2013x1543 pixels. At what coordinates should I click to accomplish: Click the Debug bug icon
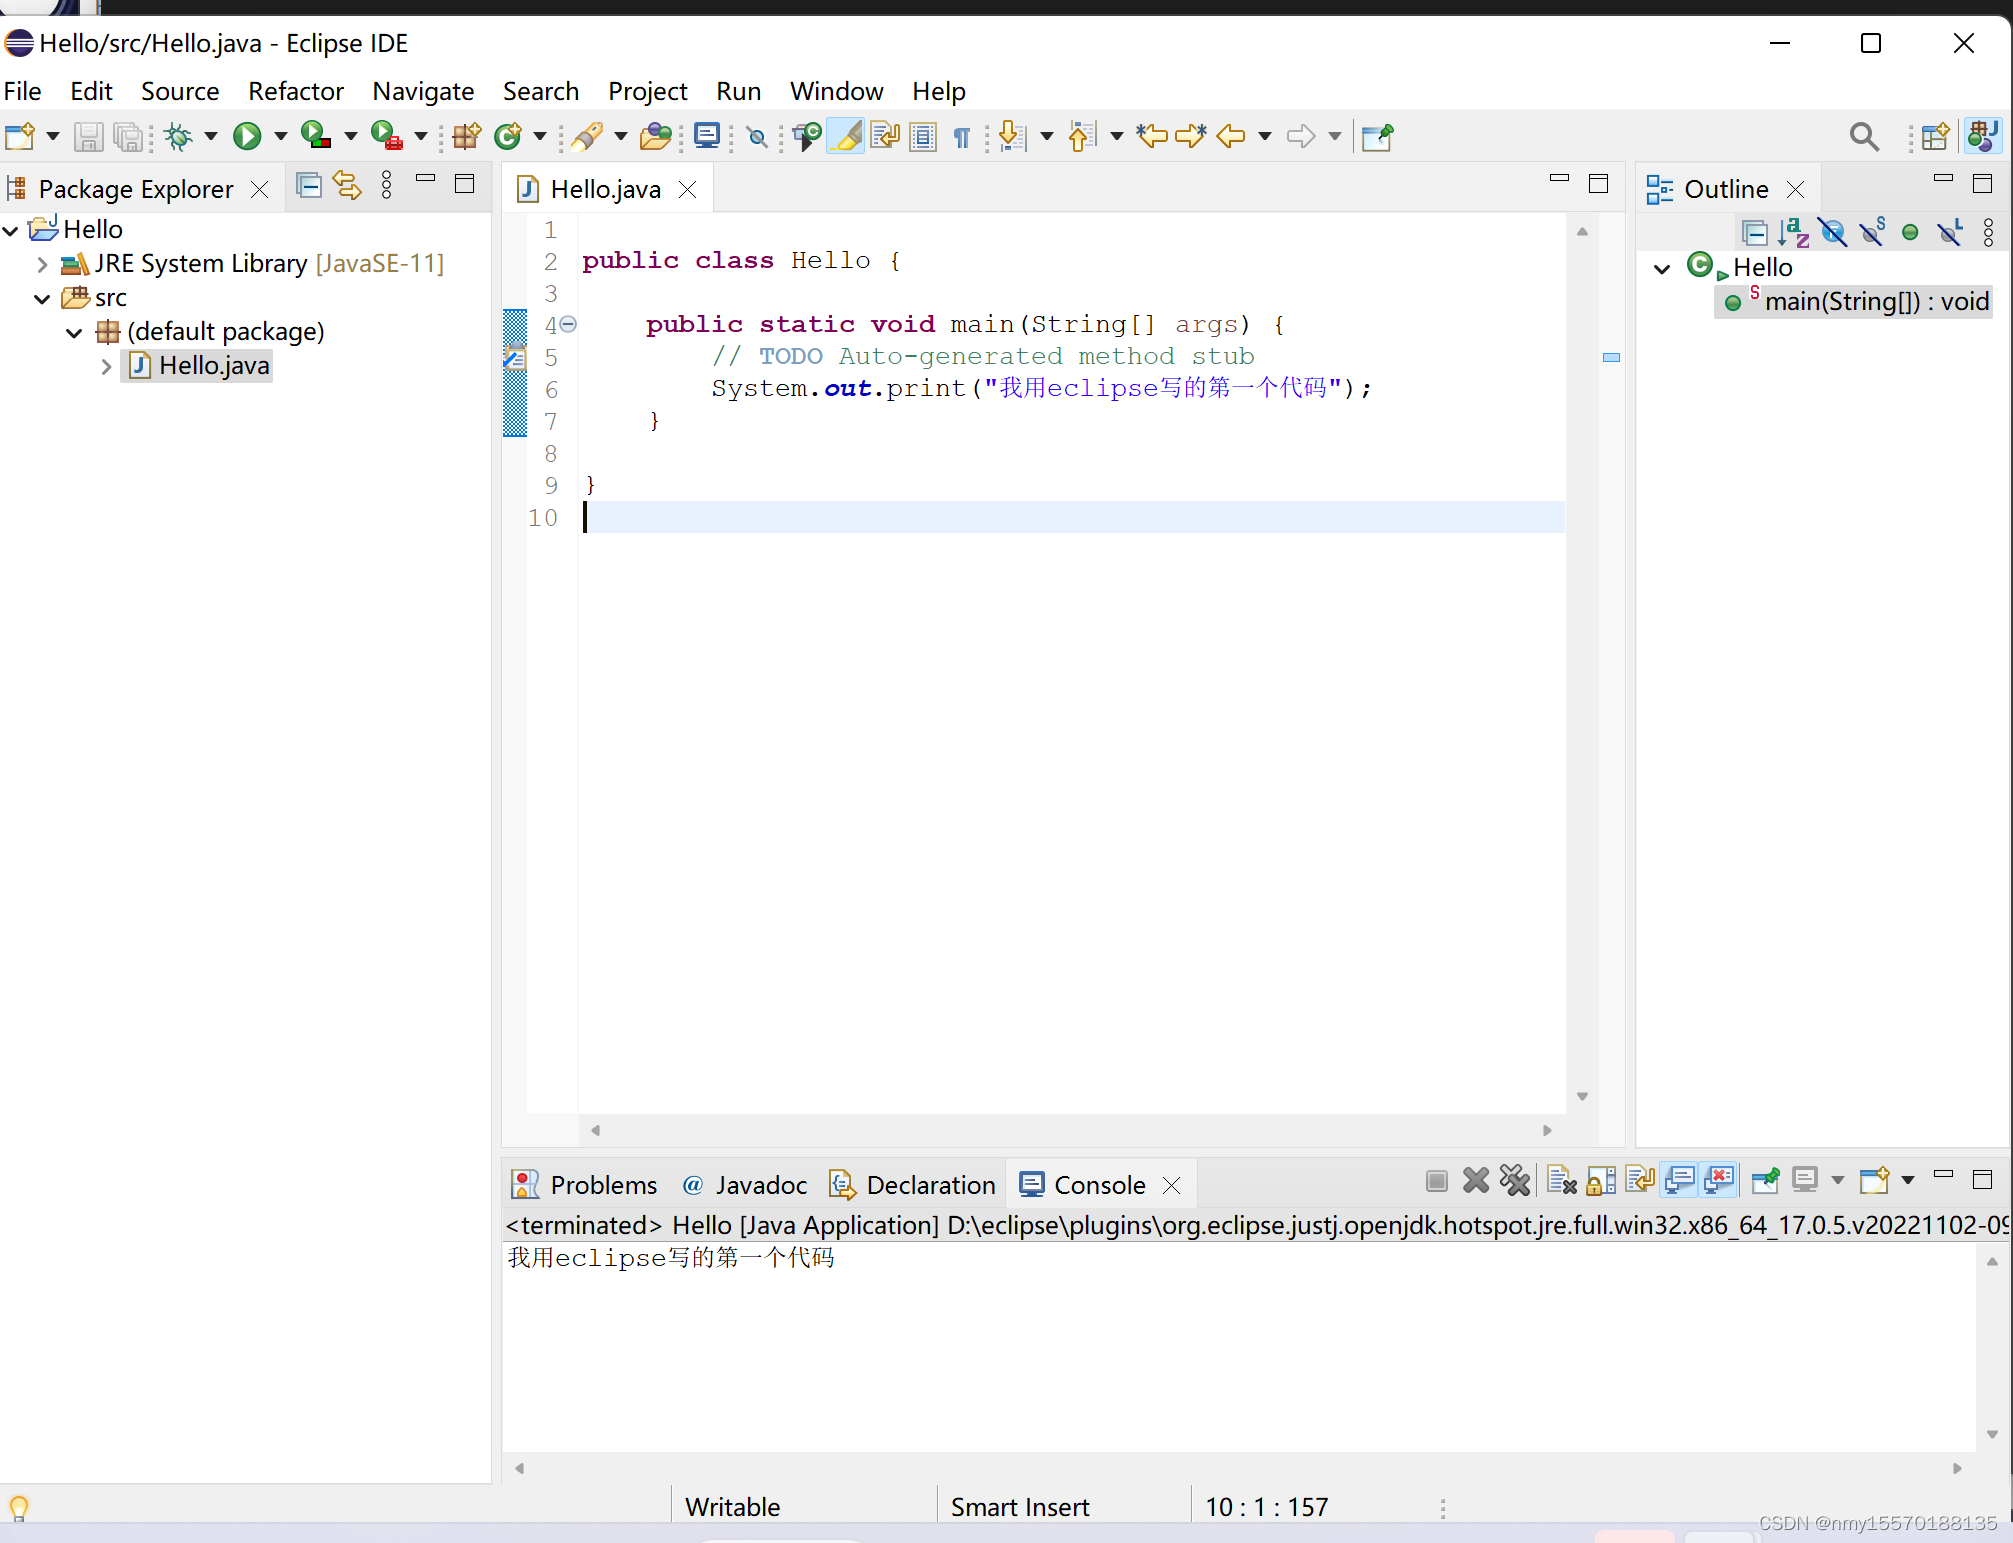179,136
